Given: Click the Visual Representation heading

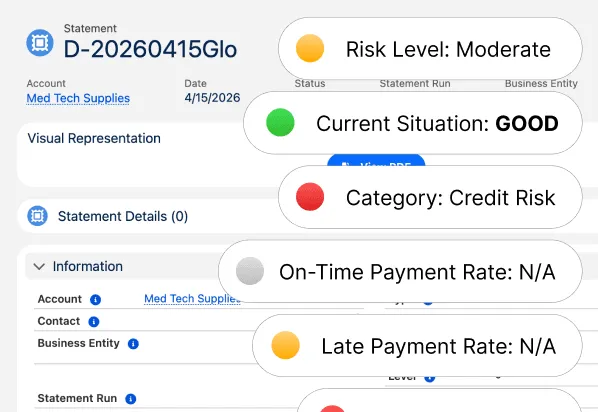Looking at the screenshot, I should (94, 138).
